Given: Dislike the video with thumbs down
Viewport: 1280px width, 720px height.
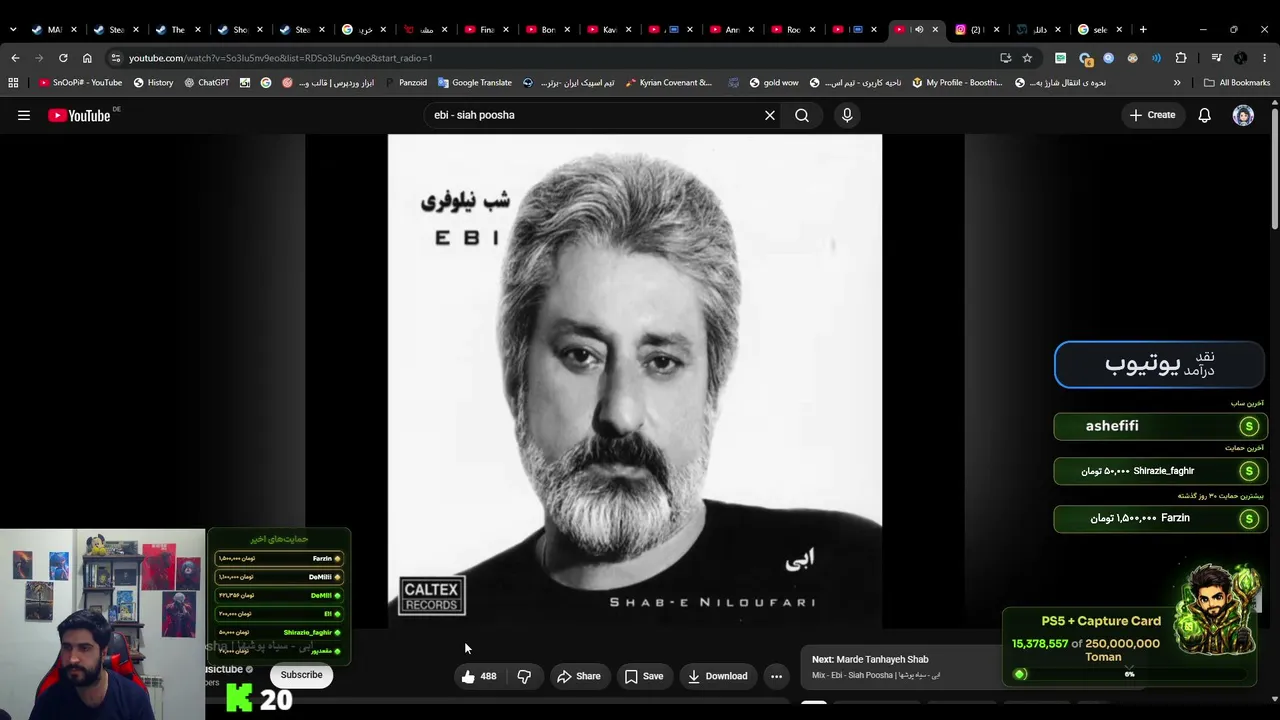Looking at the screenshot, I should (524, 676).
